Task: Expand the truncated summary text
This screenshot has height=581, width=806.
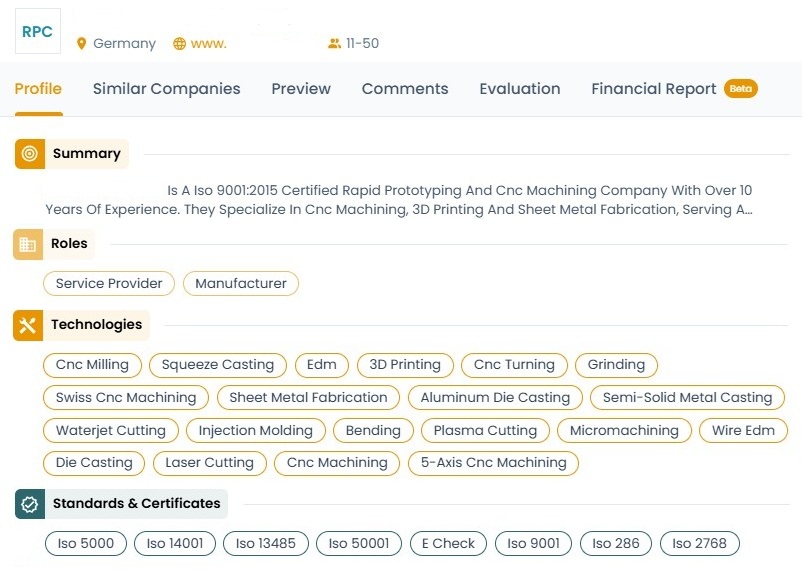Action: point(744,210)
